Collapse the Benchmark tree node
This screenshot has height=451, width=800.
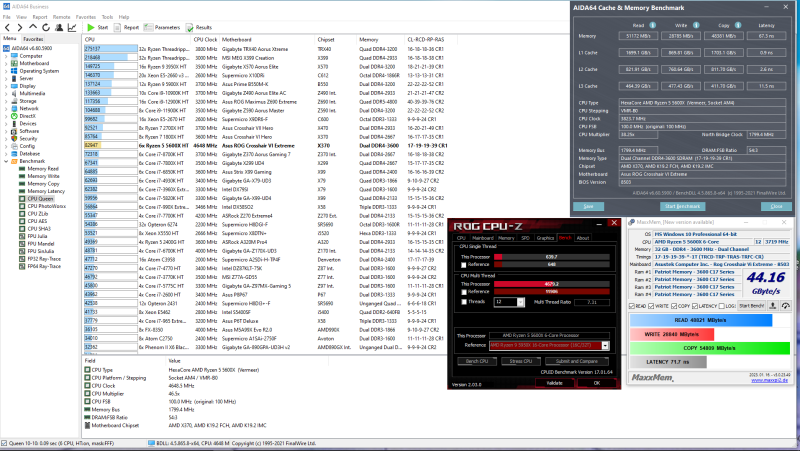[x=6, y=161]
